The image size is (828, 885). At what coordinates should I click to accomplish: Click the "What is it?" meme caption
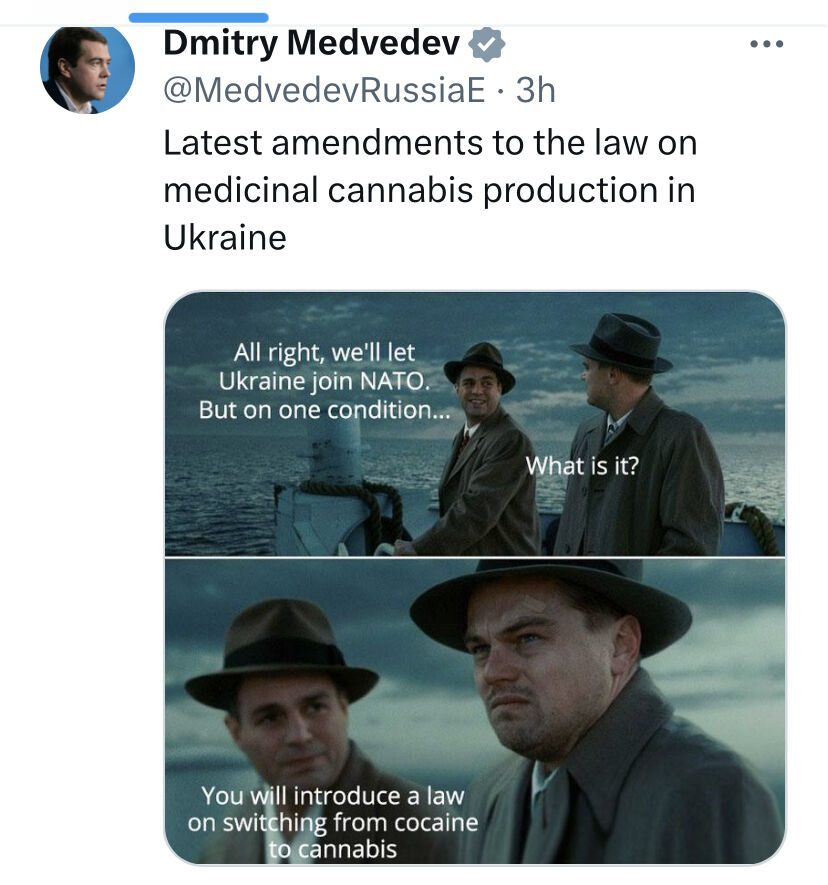tap(581, 465)
